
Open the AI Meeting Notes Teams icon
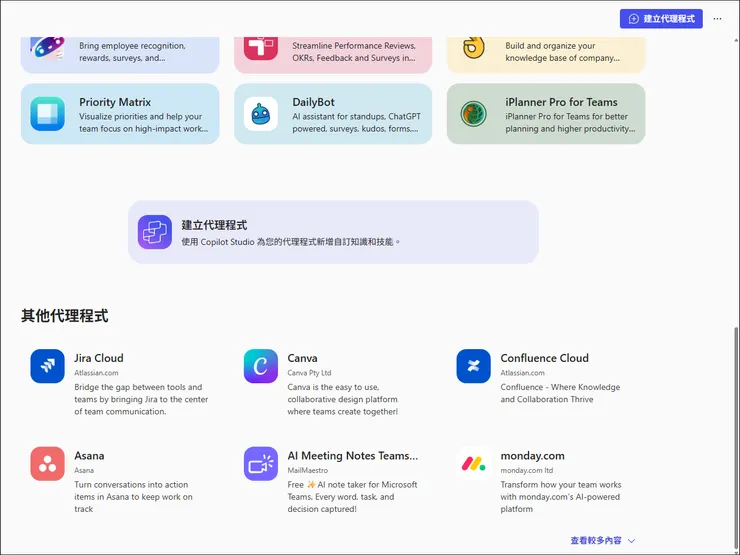[x=261, y=463]
